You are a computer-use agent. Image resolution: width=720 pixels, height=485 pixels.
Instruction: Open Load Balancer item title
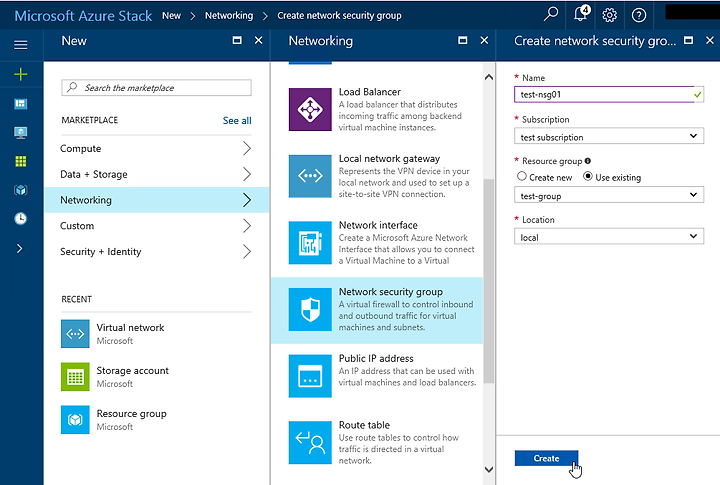click(x=370, y=92)
